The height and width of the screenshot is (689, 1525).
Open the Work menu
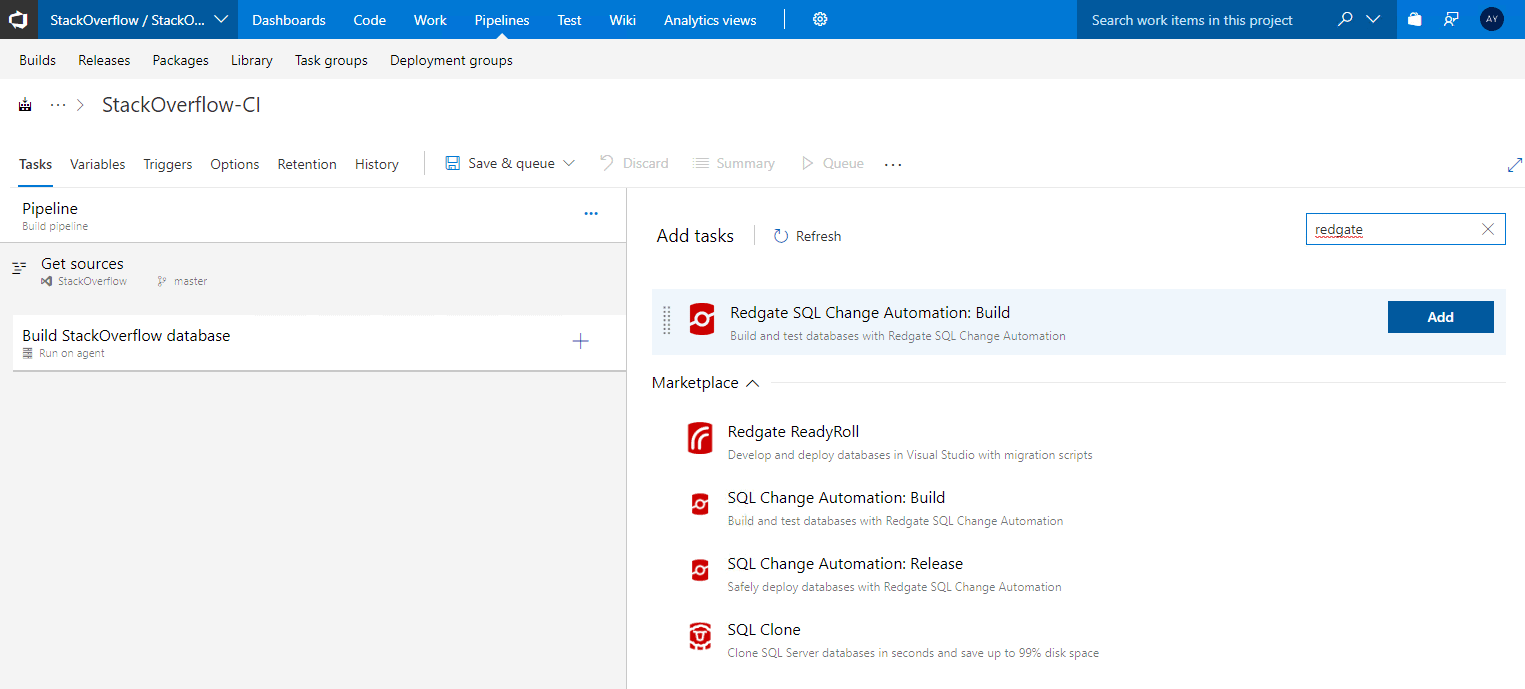coord(430,19)
